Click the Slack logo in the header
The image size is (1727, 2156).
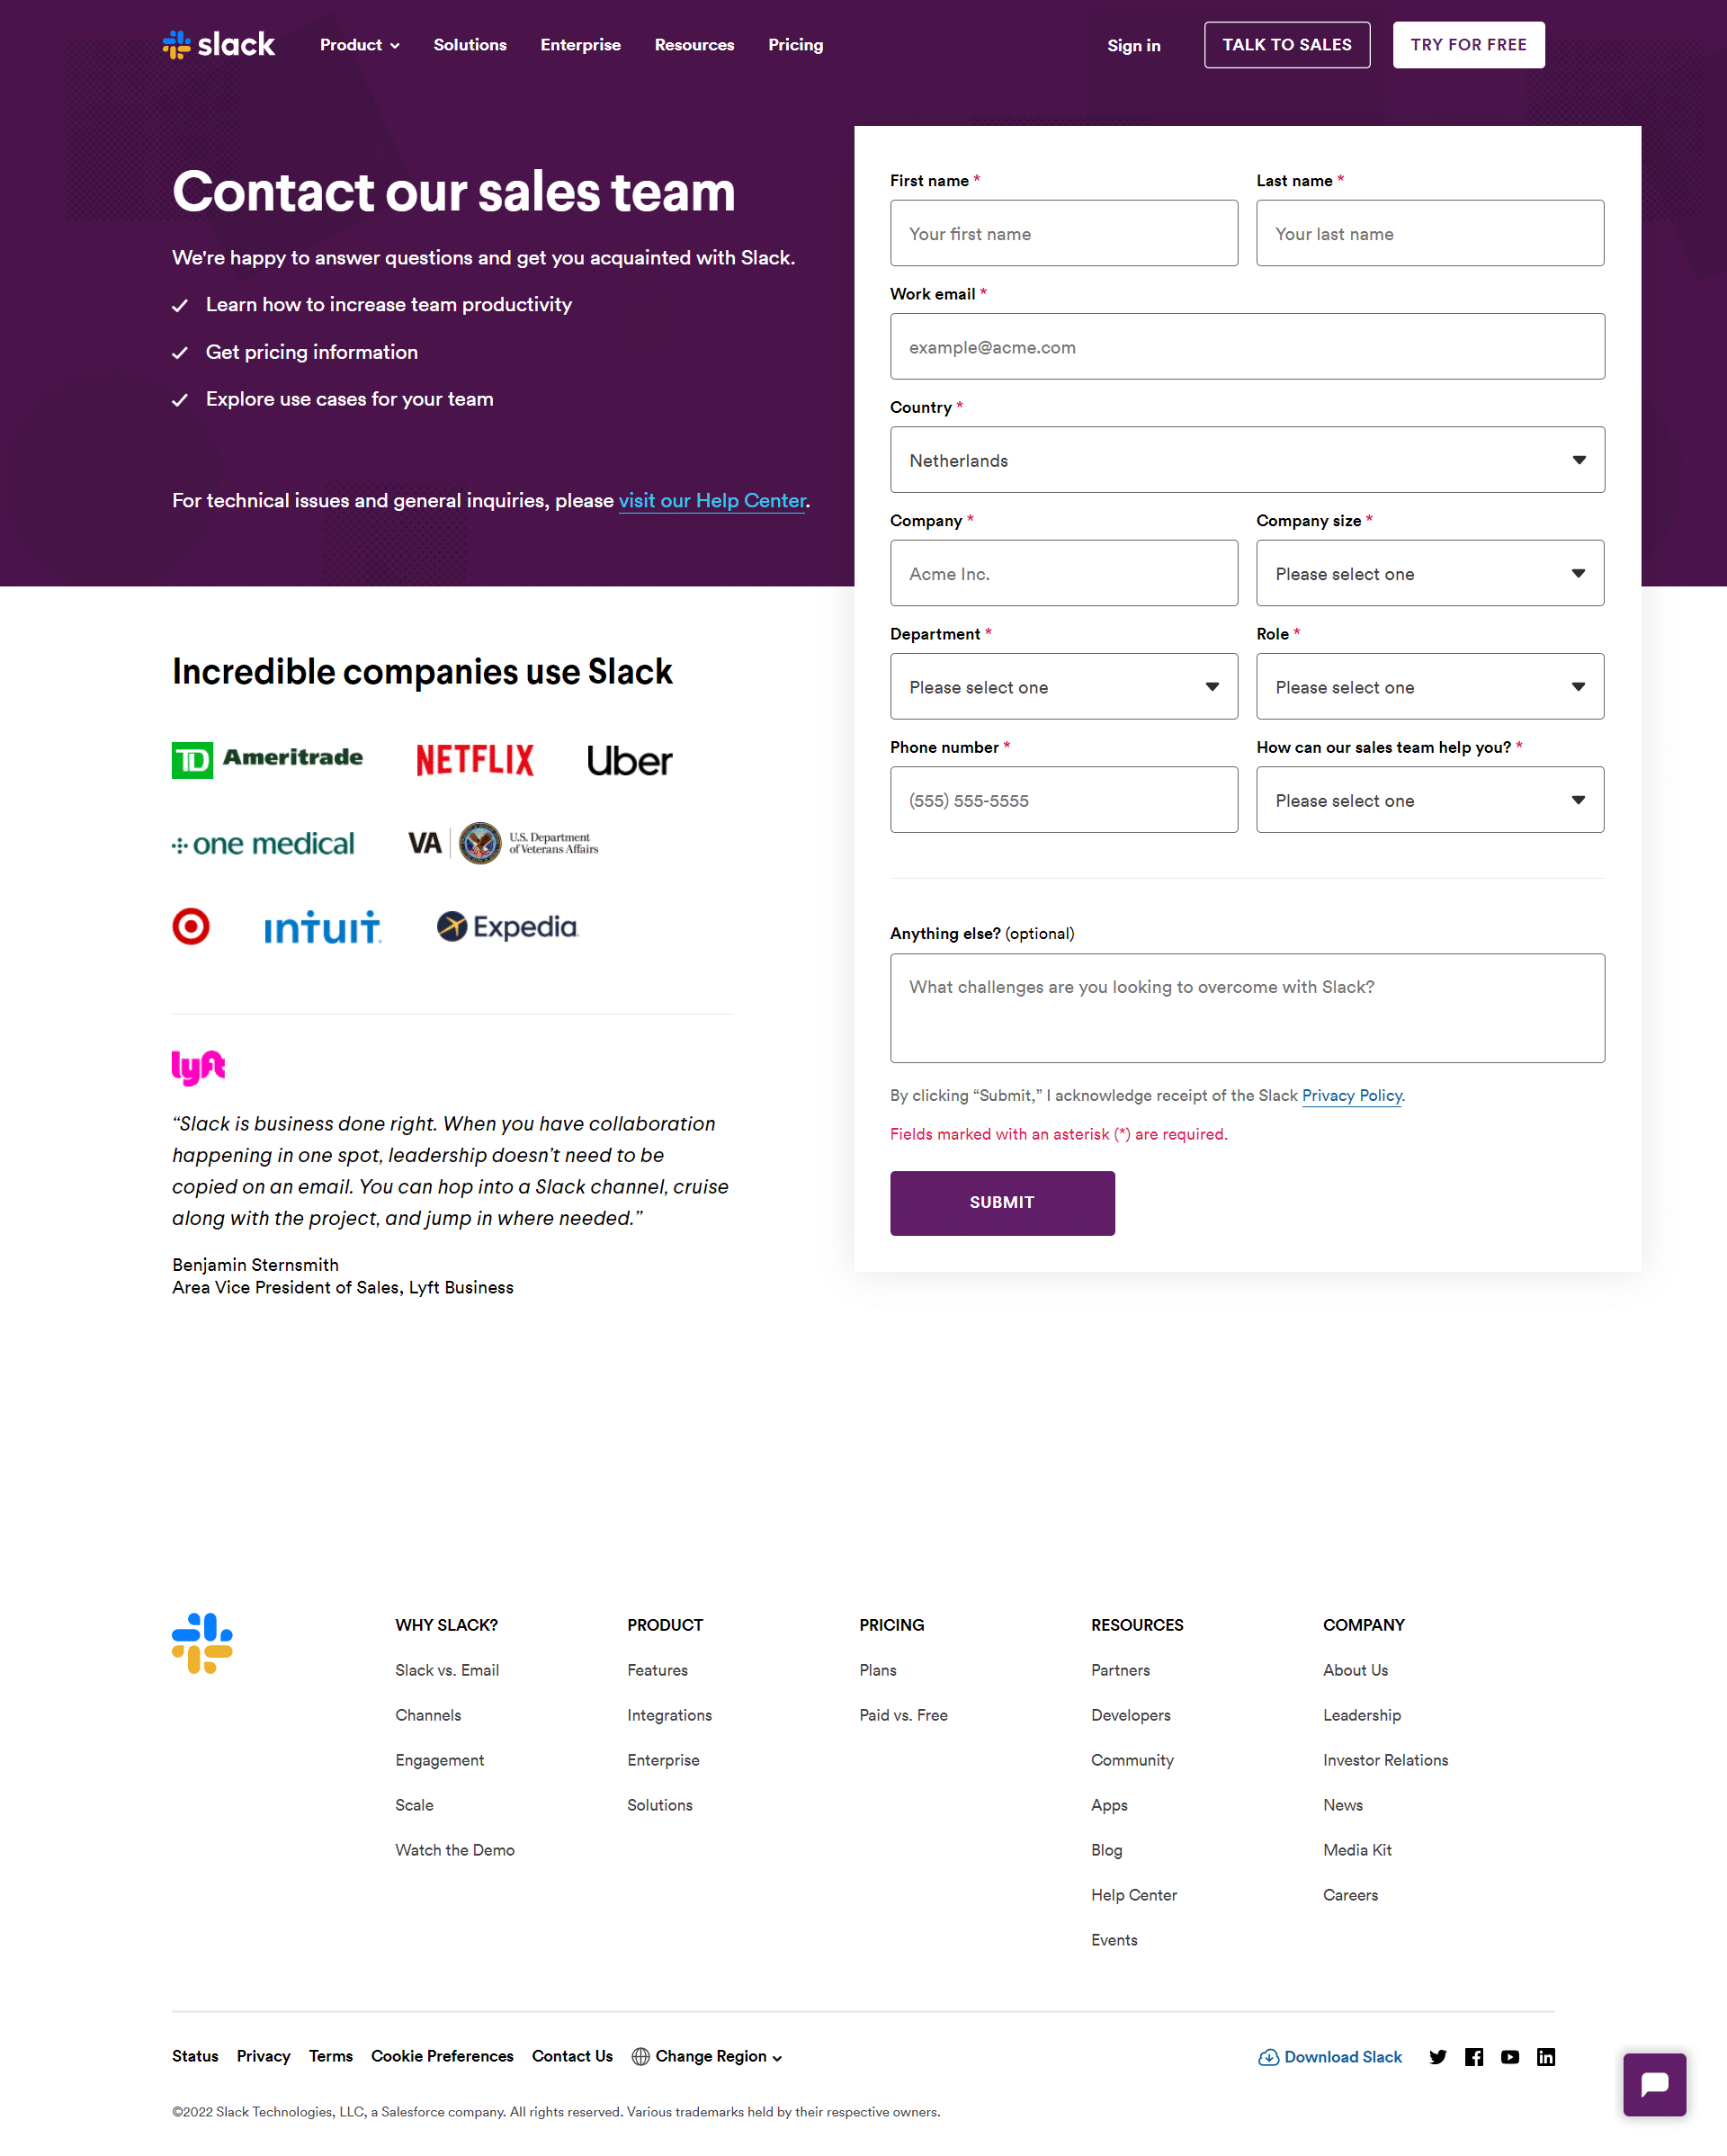tap(219, 44)
